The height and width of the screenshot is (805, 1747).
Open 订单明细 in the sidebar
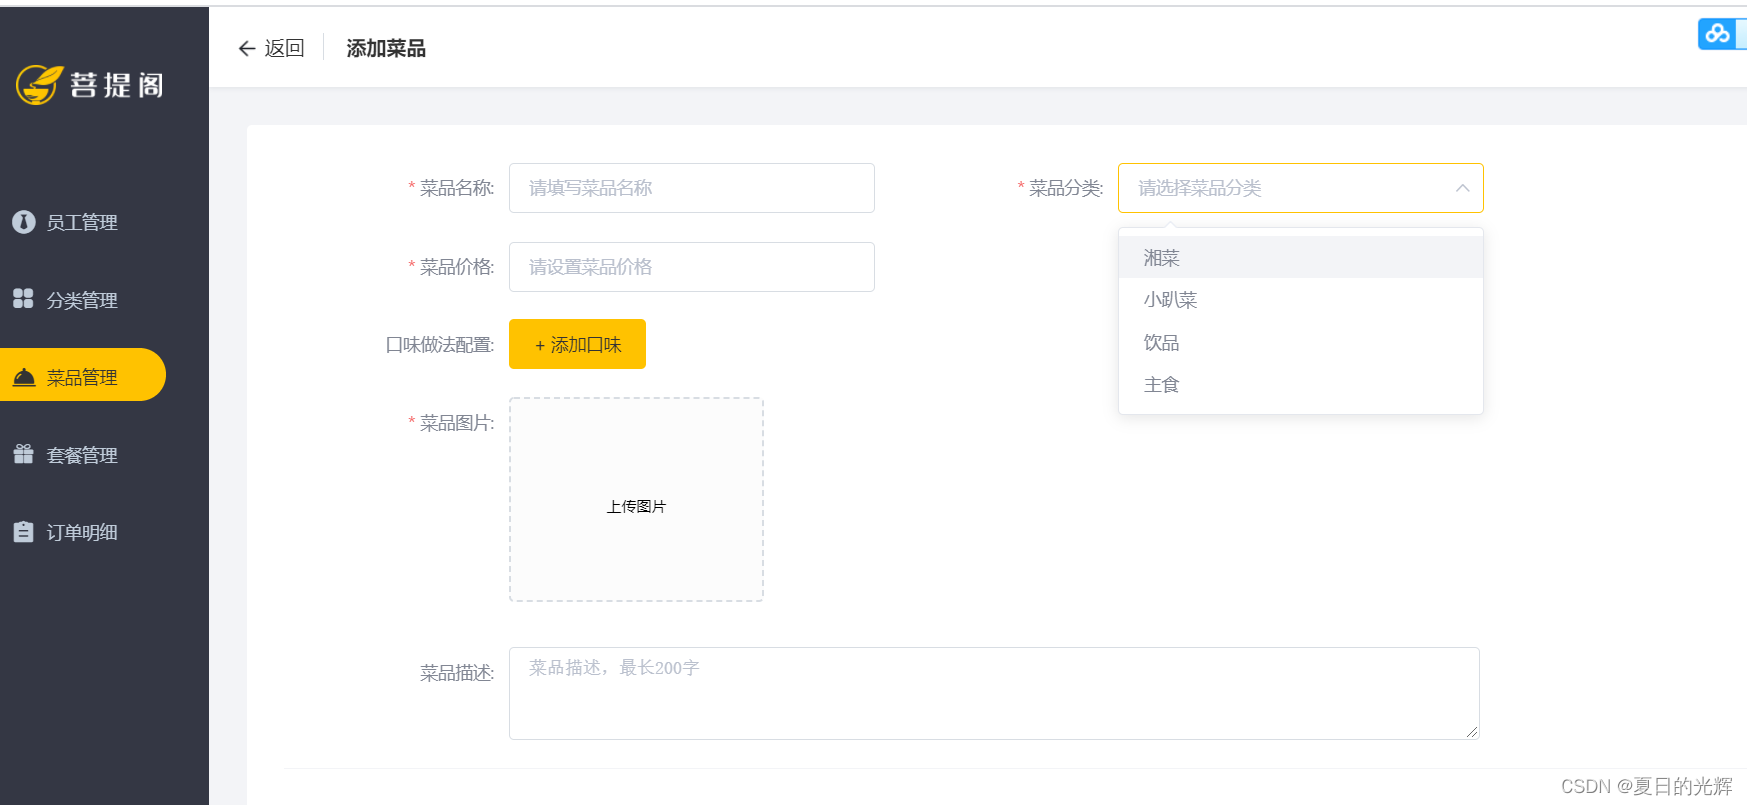[83, 532]
